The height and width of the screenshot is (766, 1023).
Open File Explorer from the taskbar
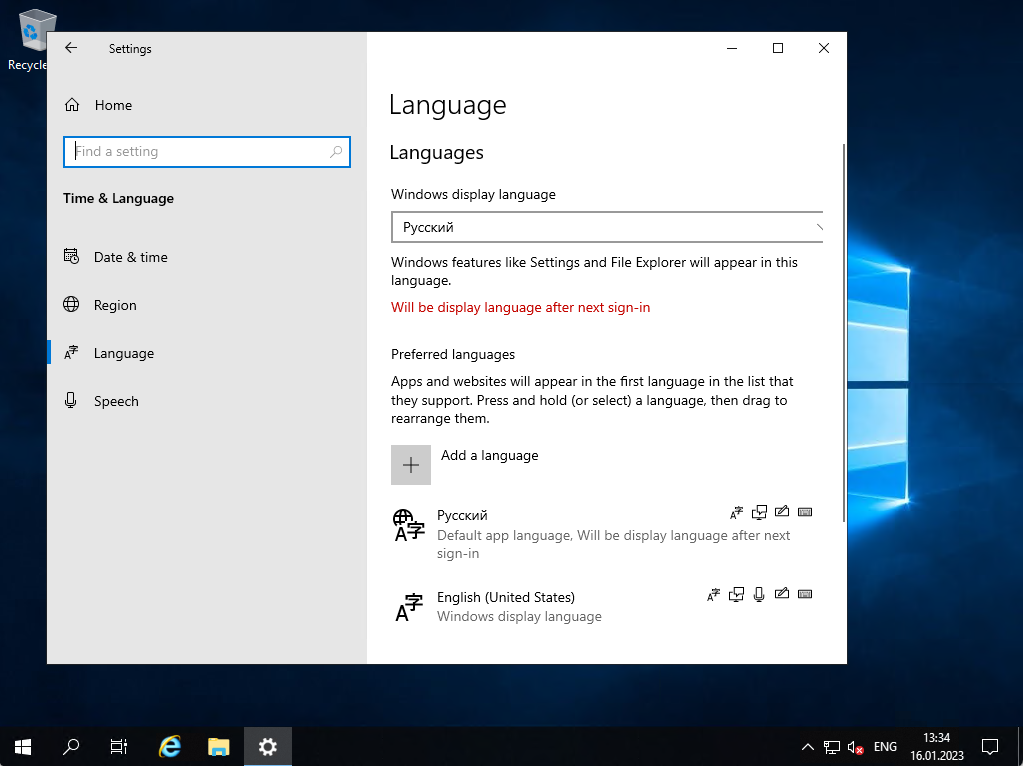click(218, 746)
